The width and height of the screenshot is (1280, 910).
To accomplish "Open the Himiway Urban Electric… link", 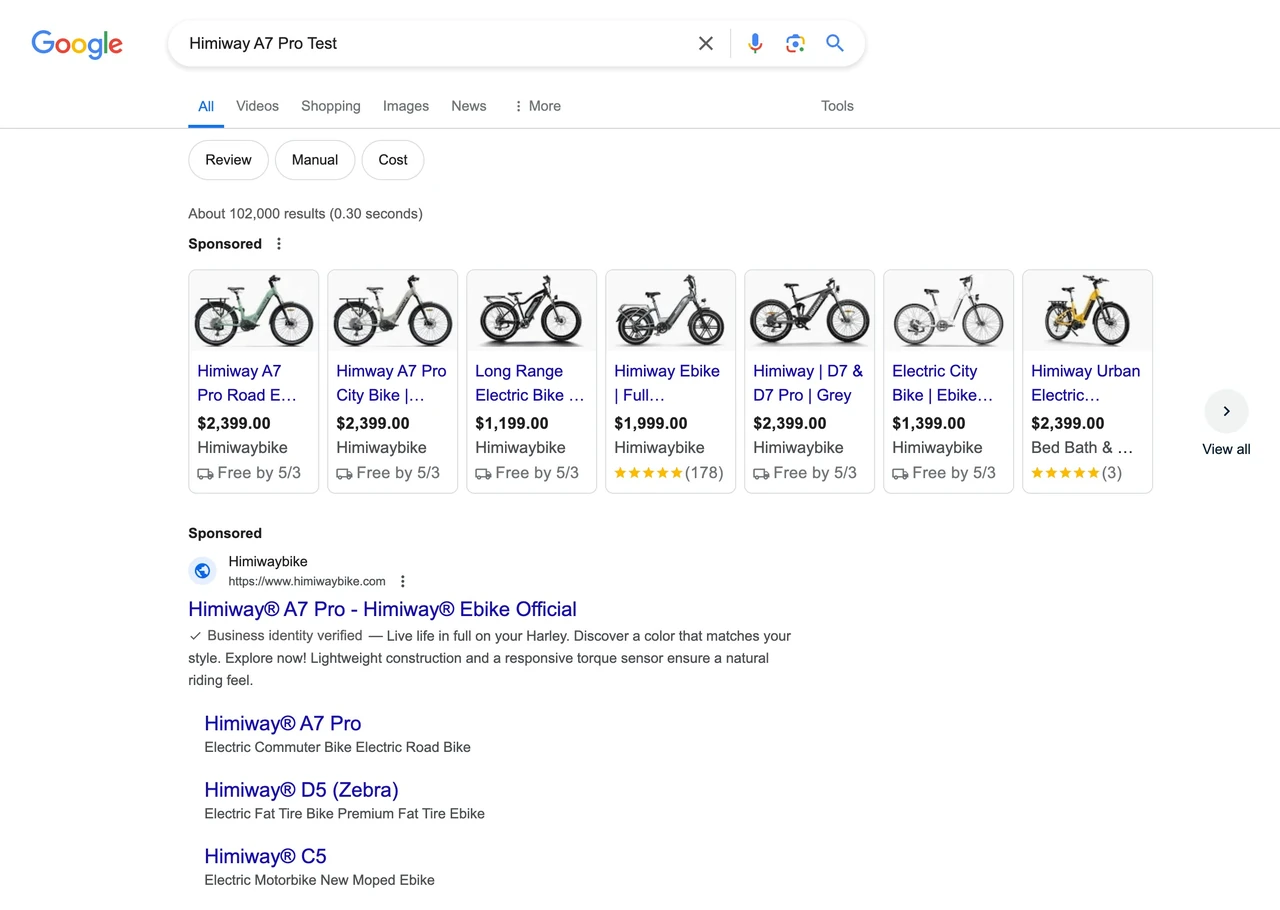I will click(x=1086, y=383).
